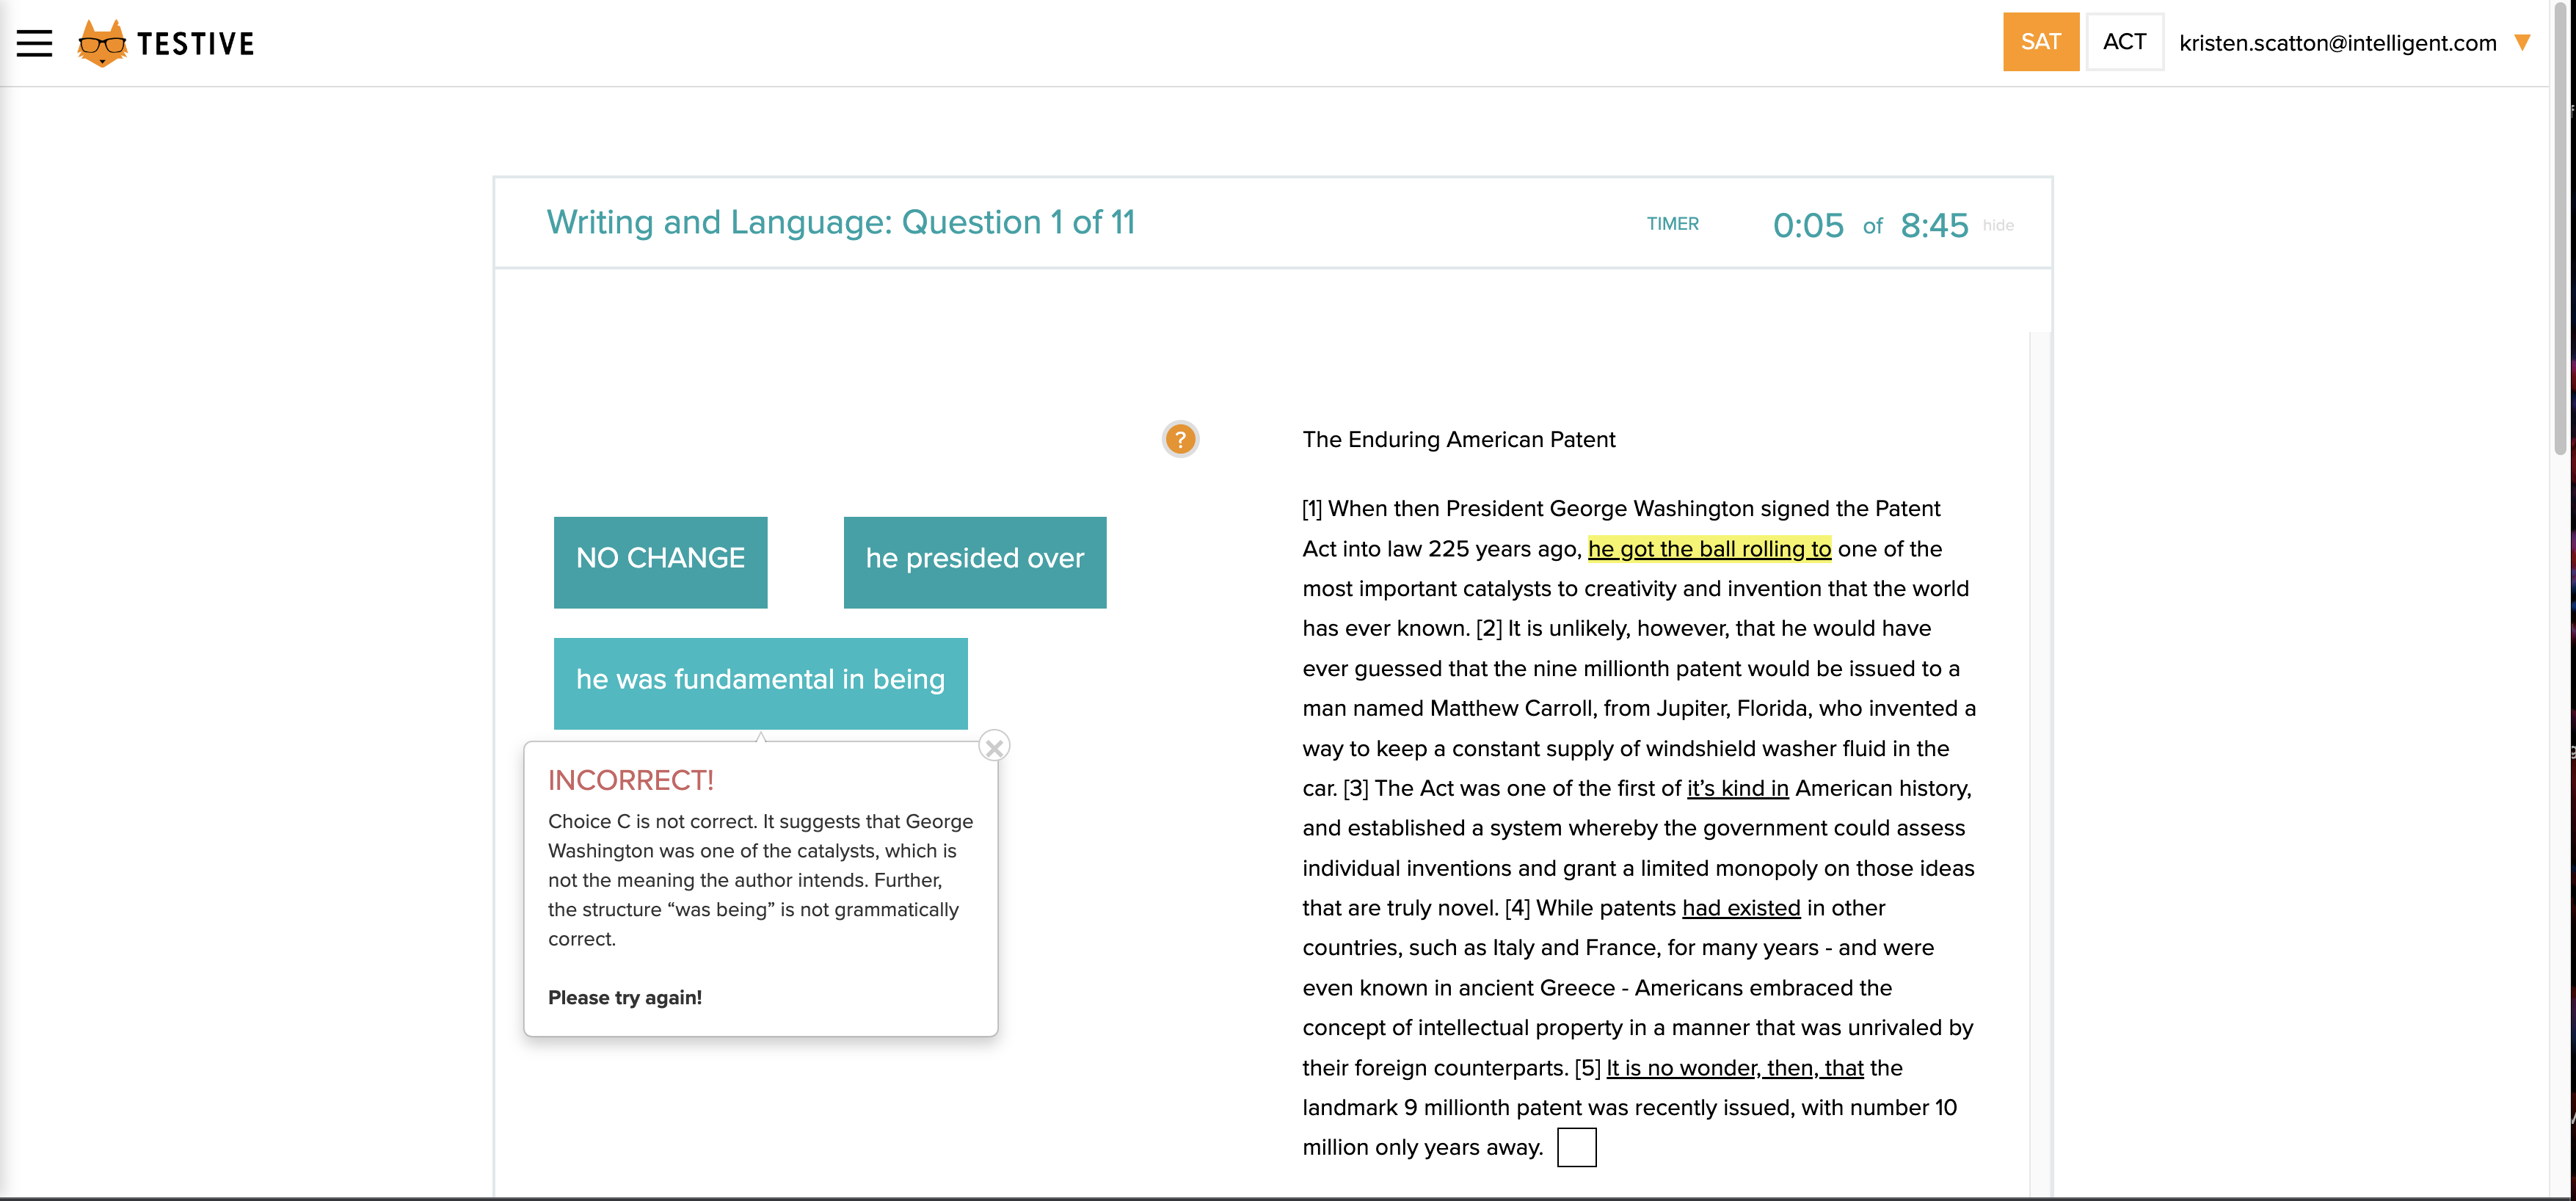Click underlined 'It is no wonder, then, that'
The height and width of the screenshot is (1201, 2576).
[x=1734, y=1068]
